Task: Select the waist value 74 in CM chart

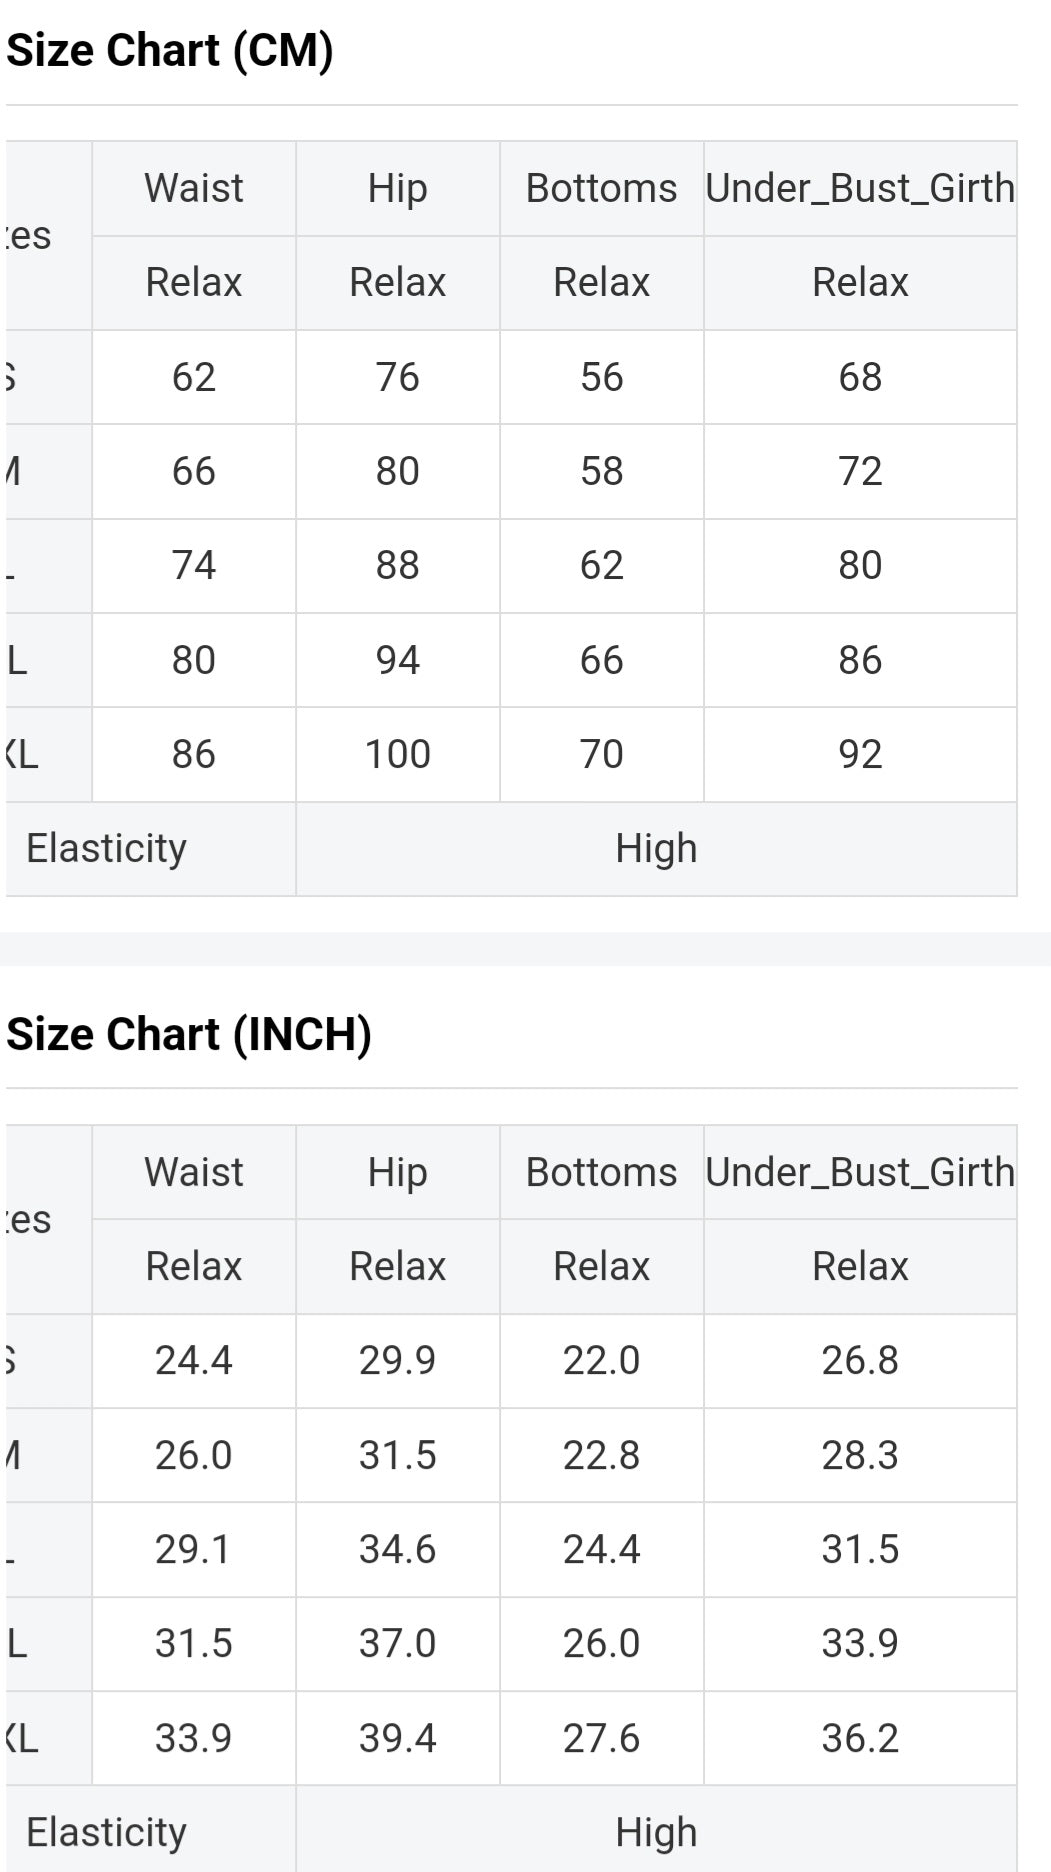Action: click(194, 565)
